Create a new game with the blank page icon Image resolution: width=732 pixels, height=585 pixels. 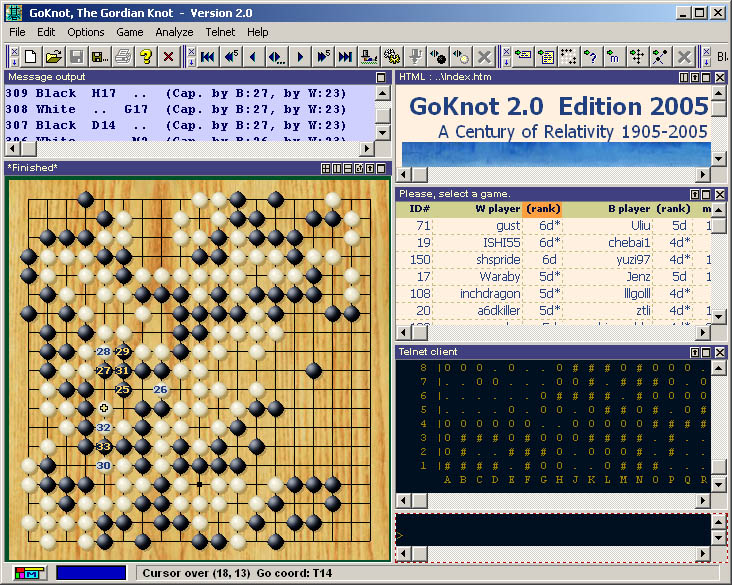(31, 57)
